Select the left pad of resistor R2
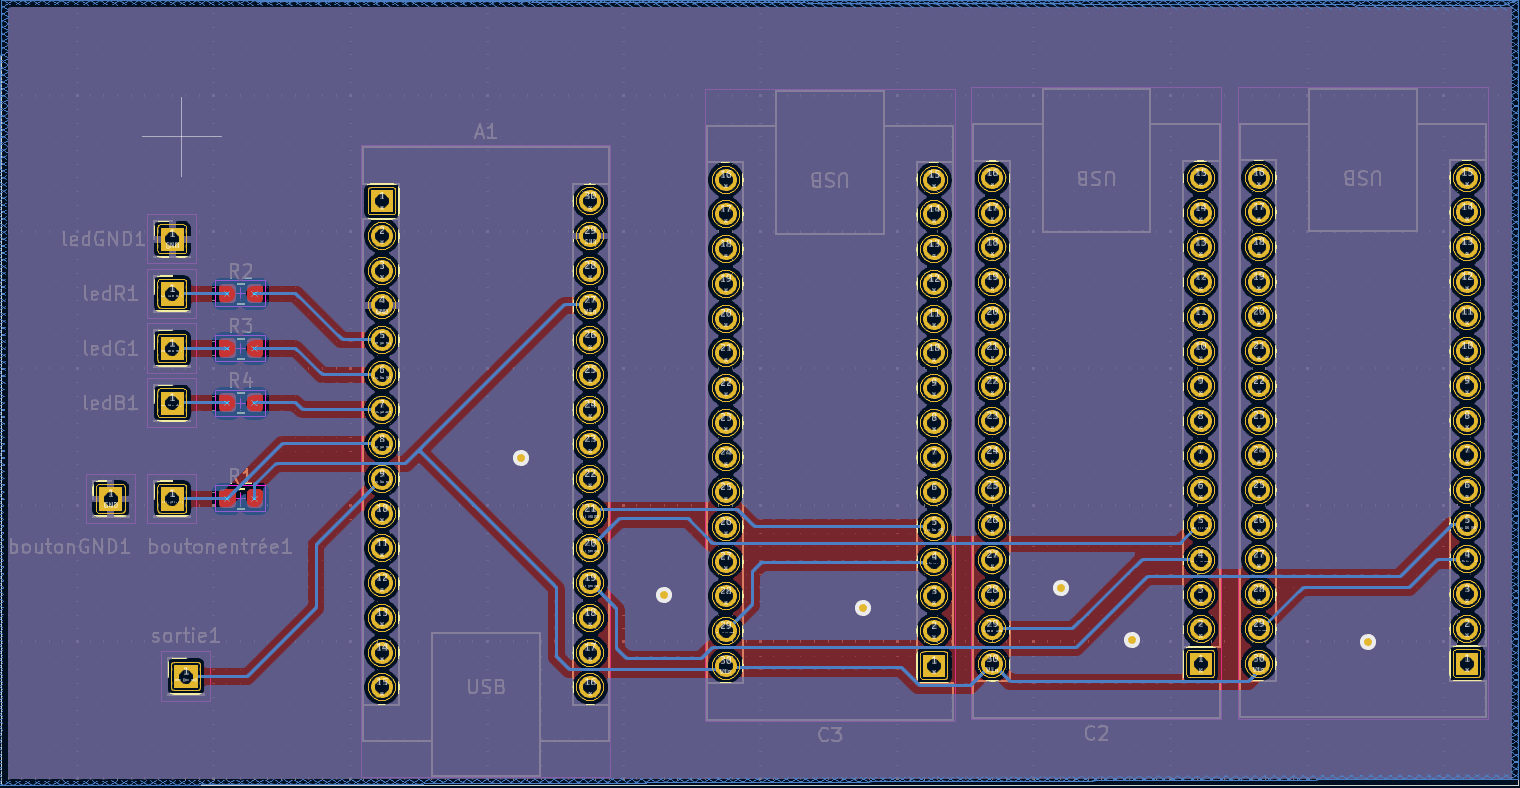Screen dimensions: 1520x788 tap(227, 294)
